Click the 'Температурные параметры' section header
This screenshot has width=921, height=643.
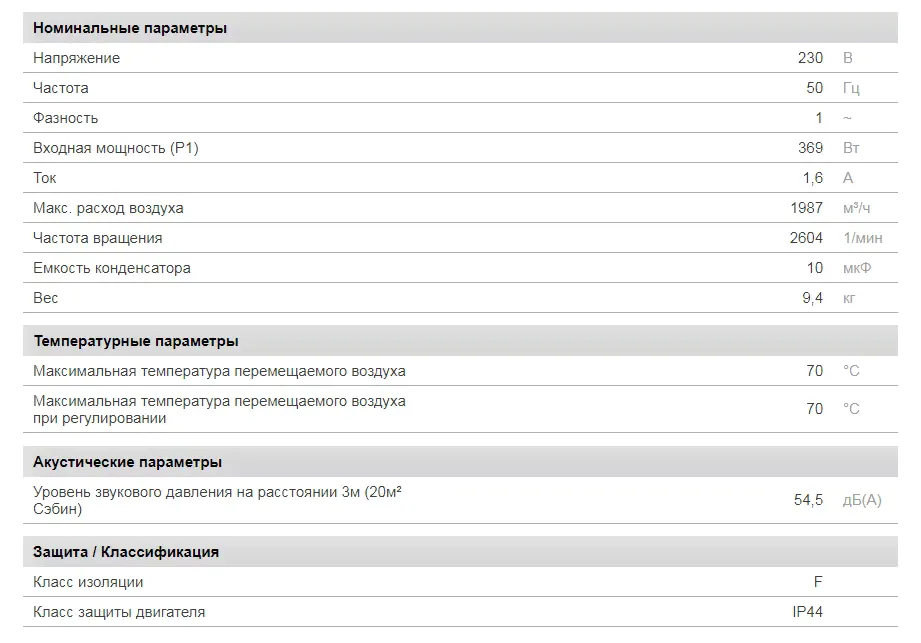point(136,341)
